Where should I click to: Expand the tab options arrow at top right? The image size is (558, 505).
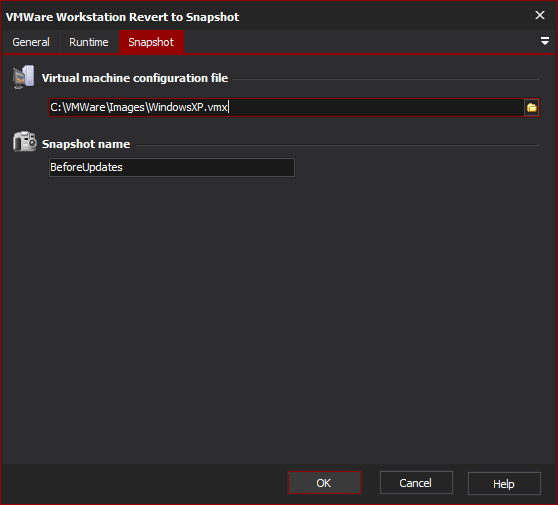545,41
